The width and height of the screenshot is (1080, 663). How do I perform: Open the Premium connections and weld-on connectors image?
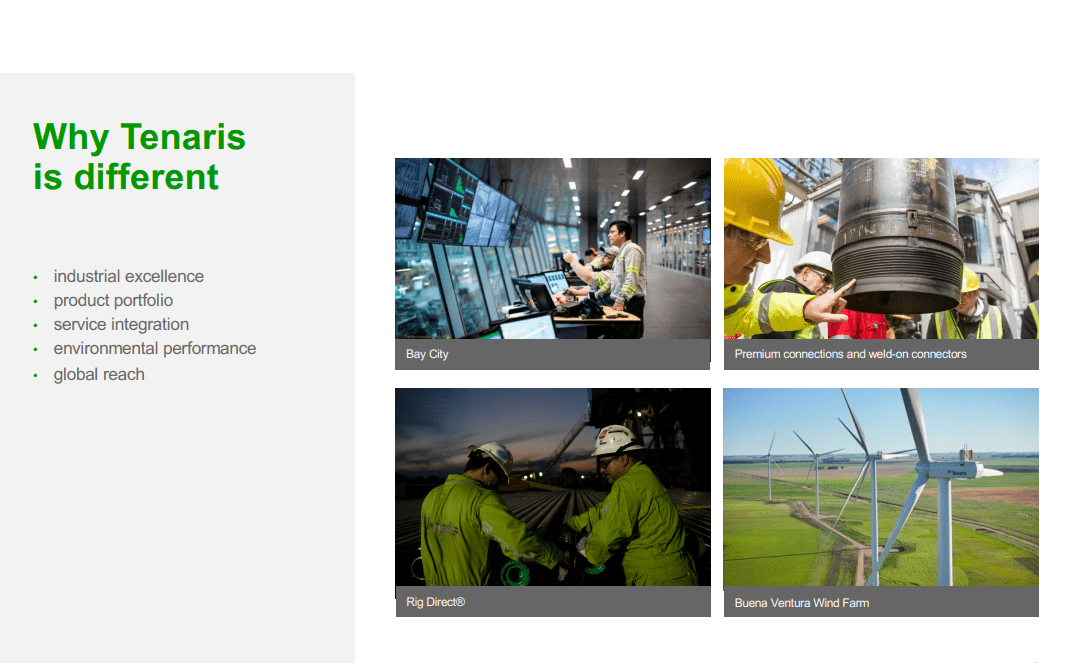(x=880, y=250)
